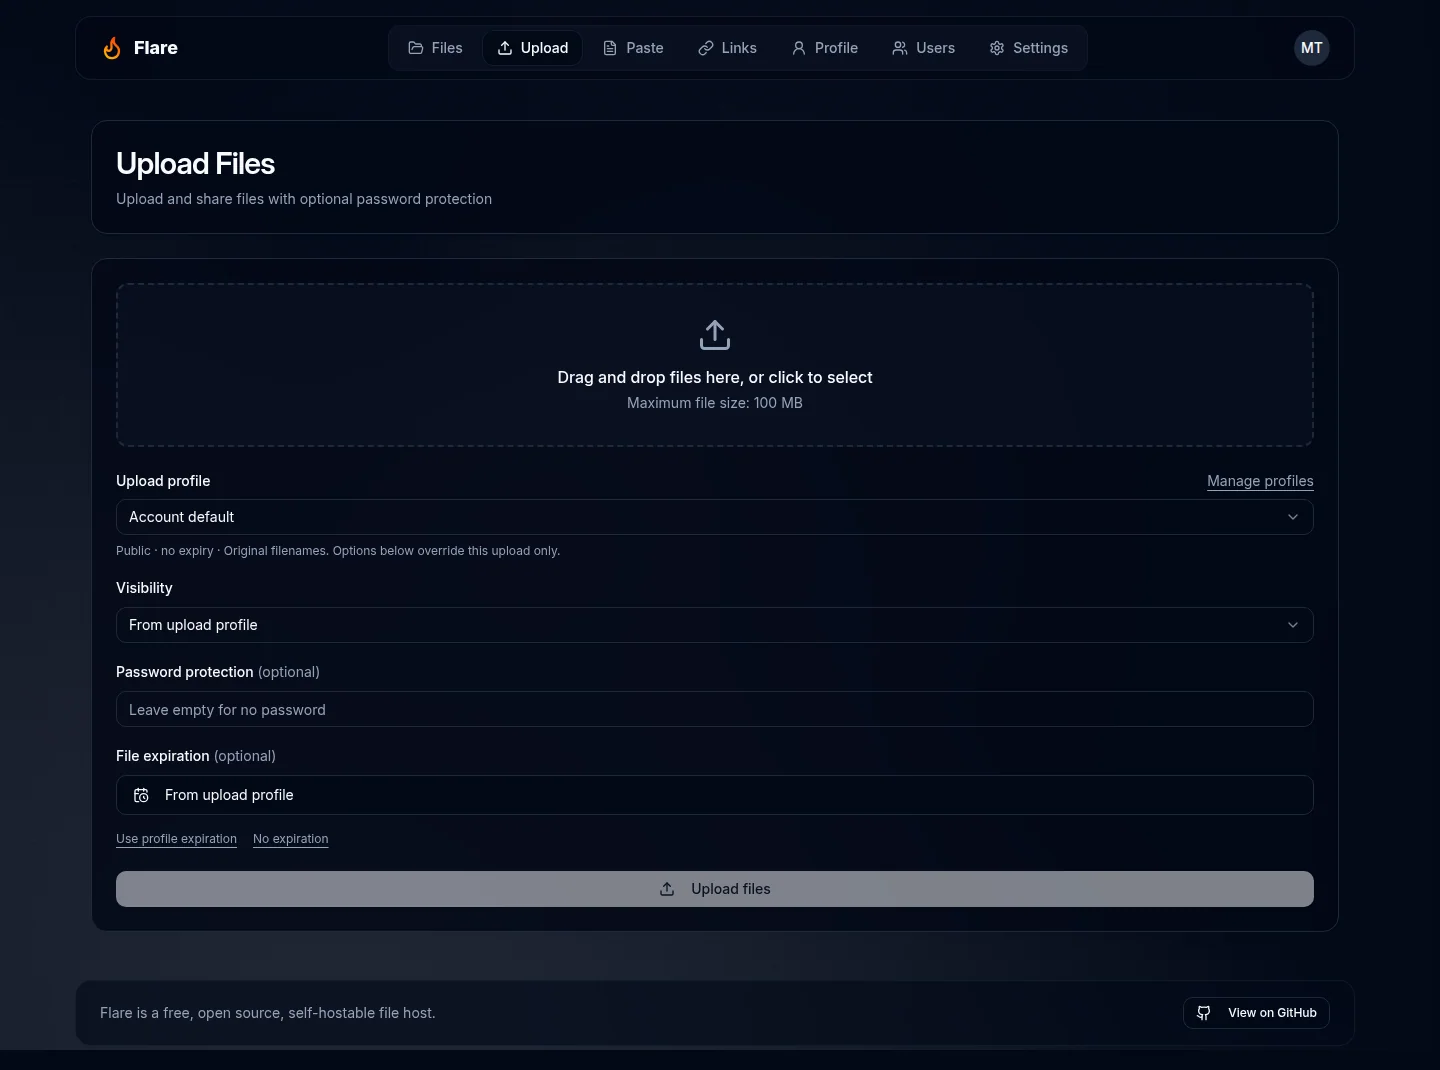Click the password protection input field
The height and width of the screenshot is (1070, 1440).
[715, 709]
